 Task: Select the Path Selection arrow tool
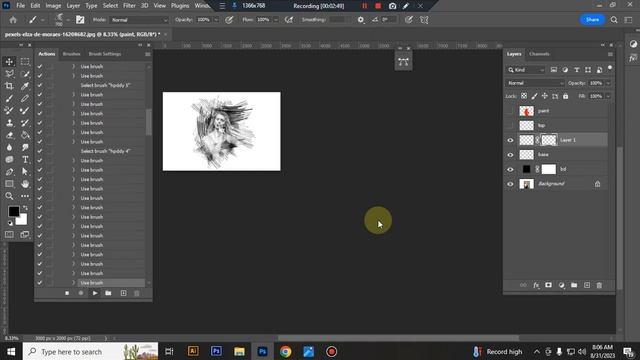[x=25, y=172]
